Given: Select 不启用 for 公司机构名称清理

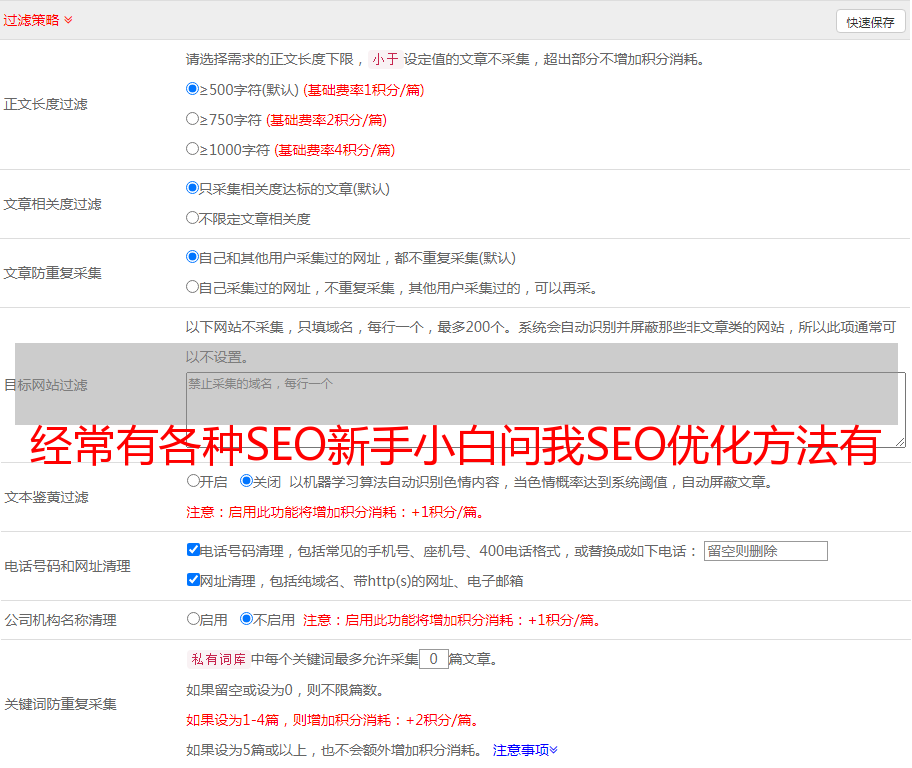Looking at the screenshot, I should (x=246, y=619).
